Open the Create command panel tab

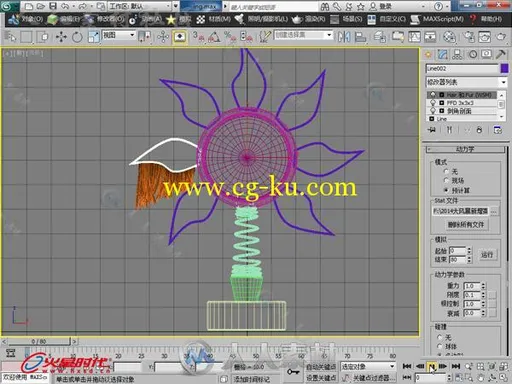coord(428,54)
